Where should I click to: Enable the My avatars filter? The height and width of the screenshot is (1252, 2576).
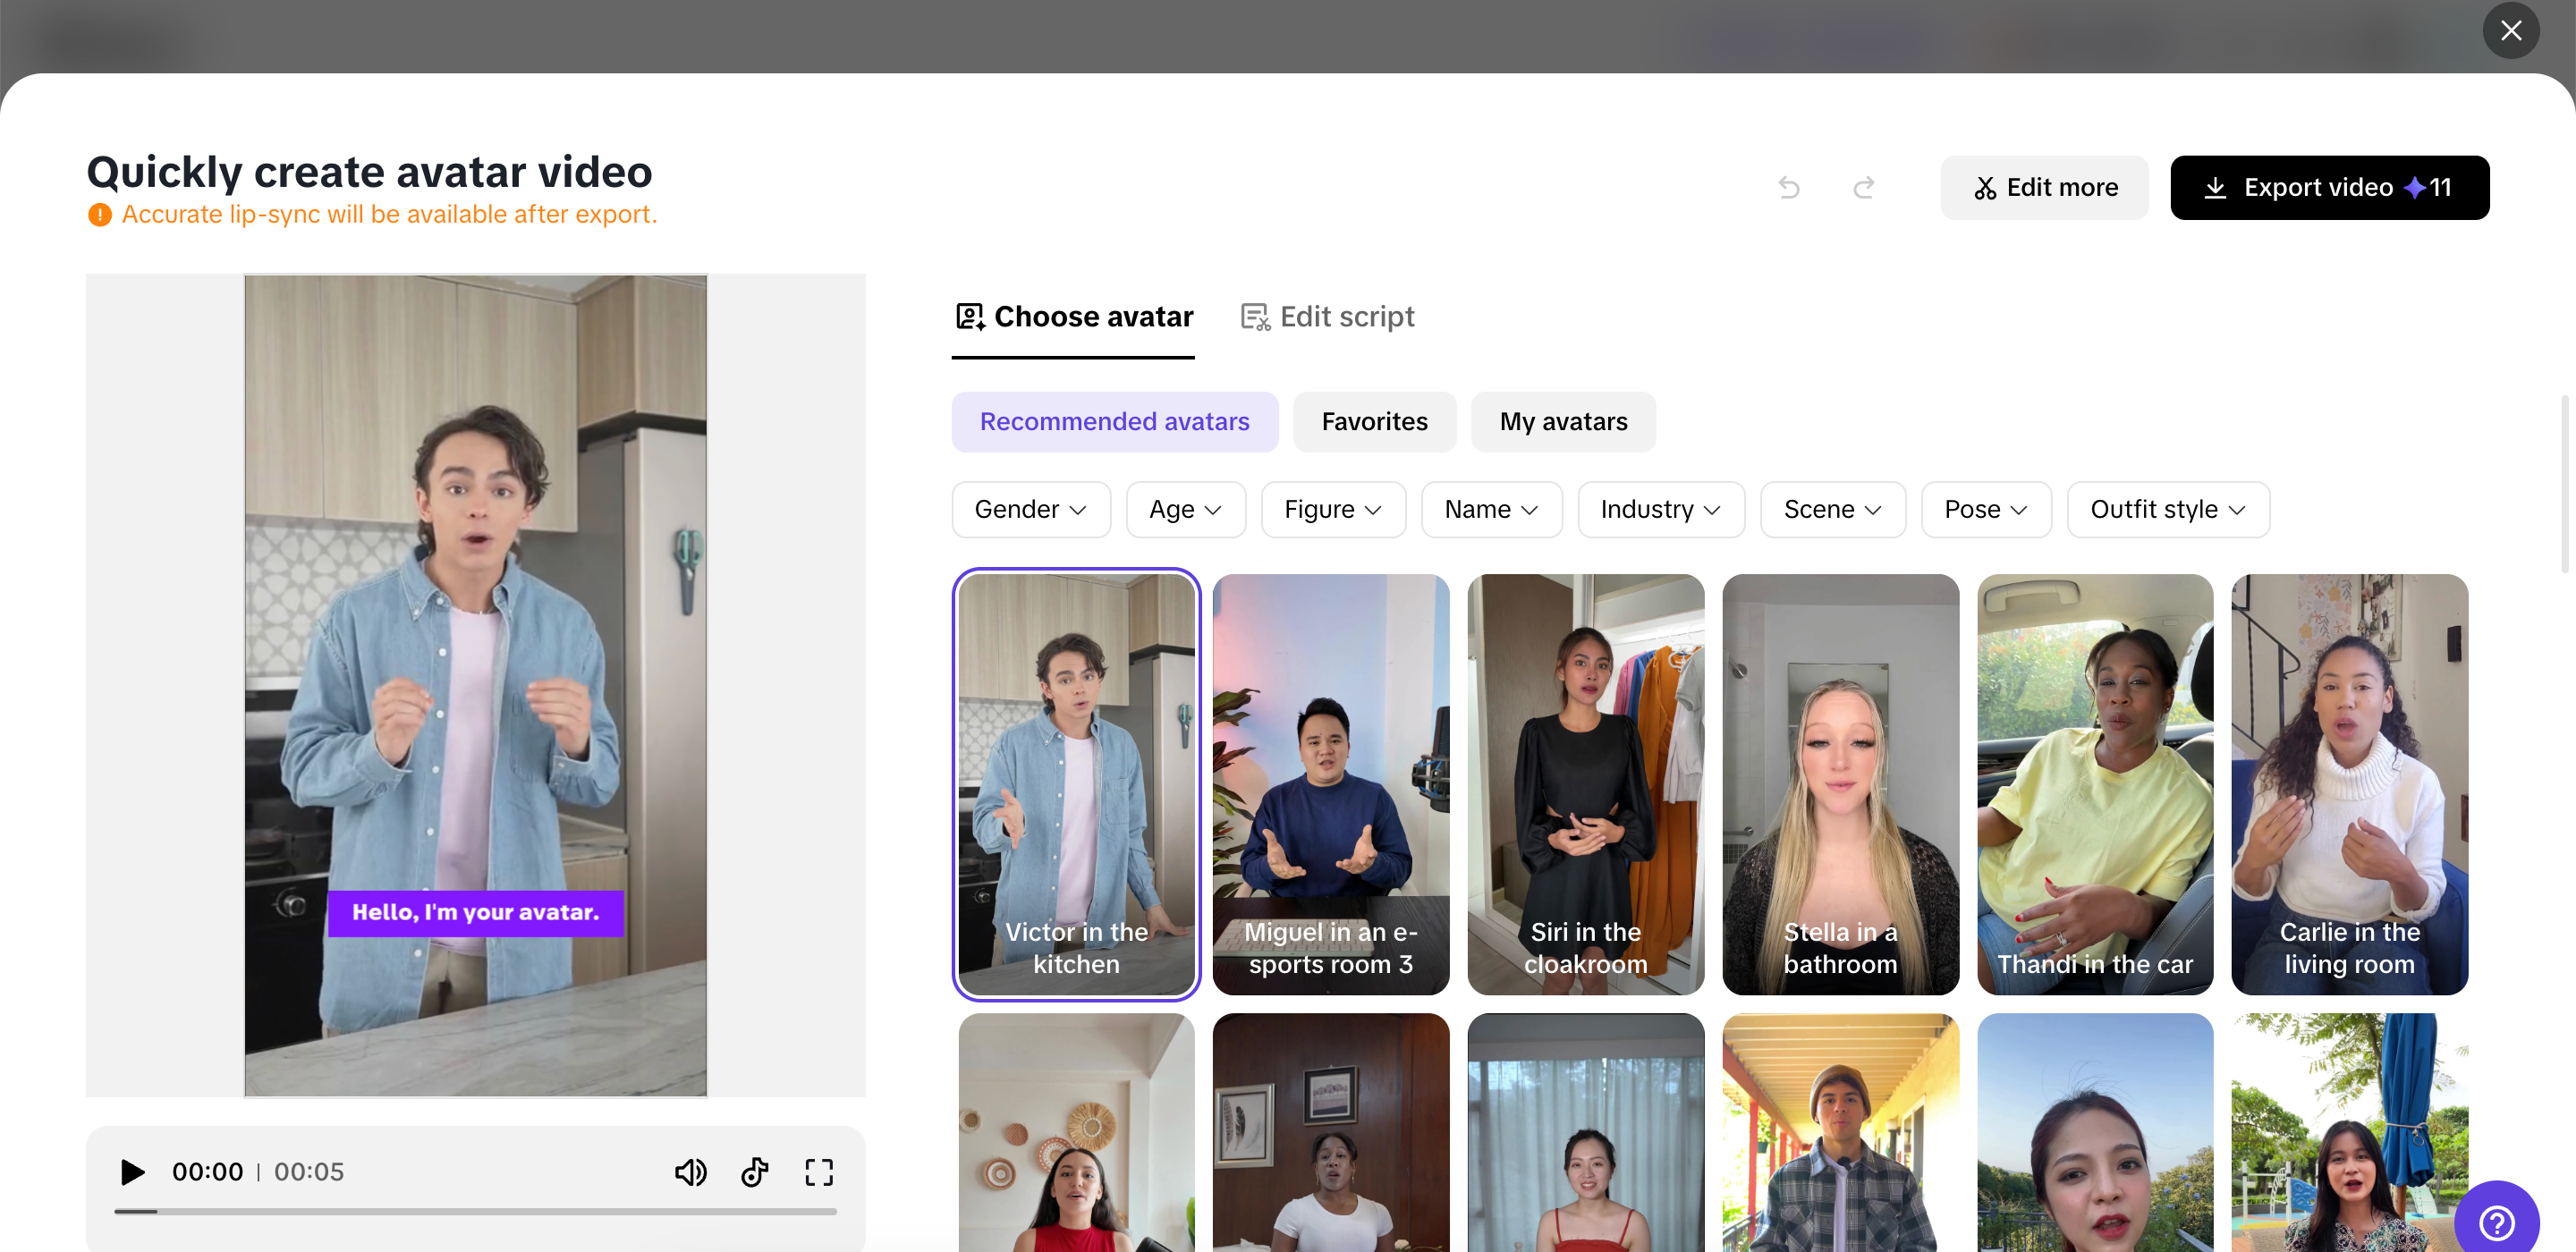[x=1563, y=421]
